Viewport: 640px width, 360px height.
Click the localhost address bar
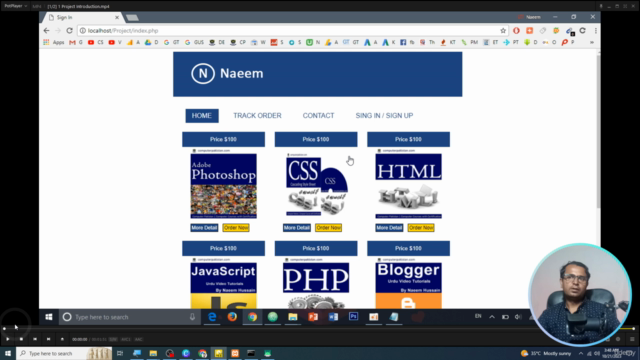292,31
